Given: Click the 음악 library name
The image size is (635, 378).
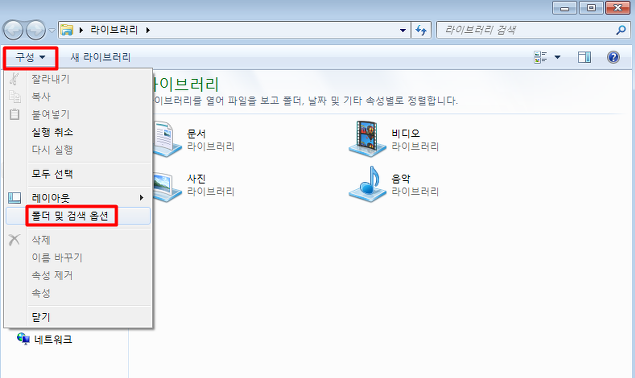Looking at the screenshot, I should click(x=401, y=179).
